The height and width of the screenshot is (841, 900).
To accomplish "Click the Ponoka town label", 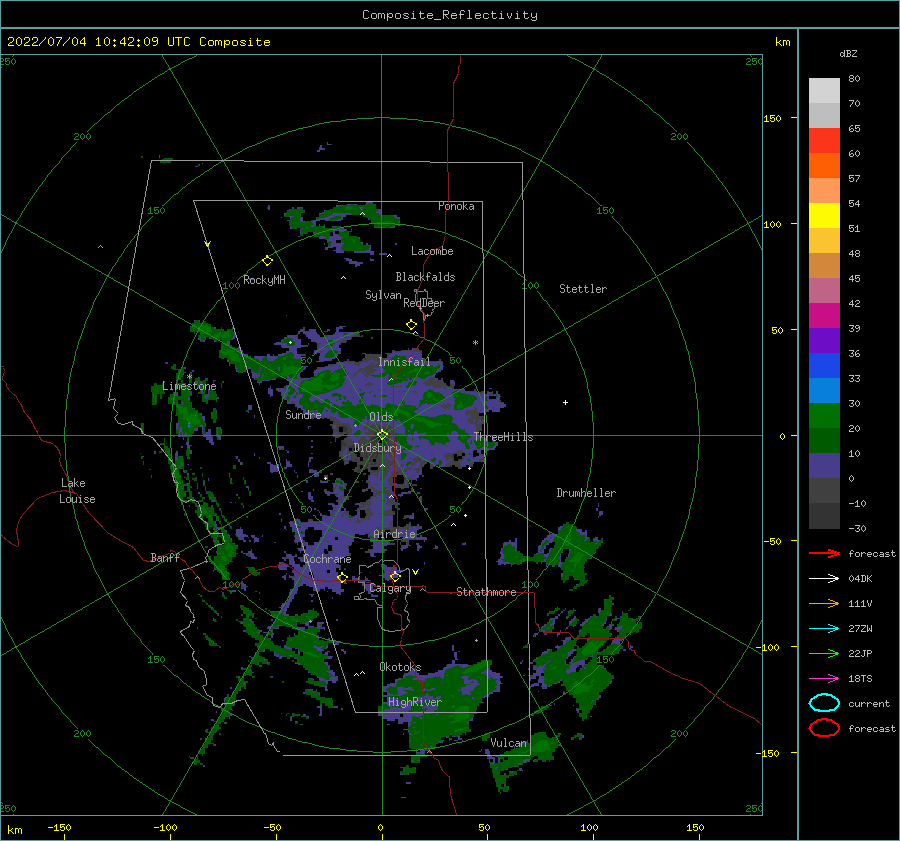I will coord(456,206).
